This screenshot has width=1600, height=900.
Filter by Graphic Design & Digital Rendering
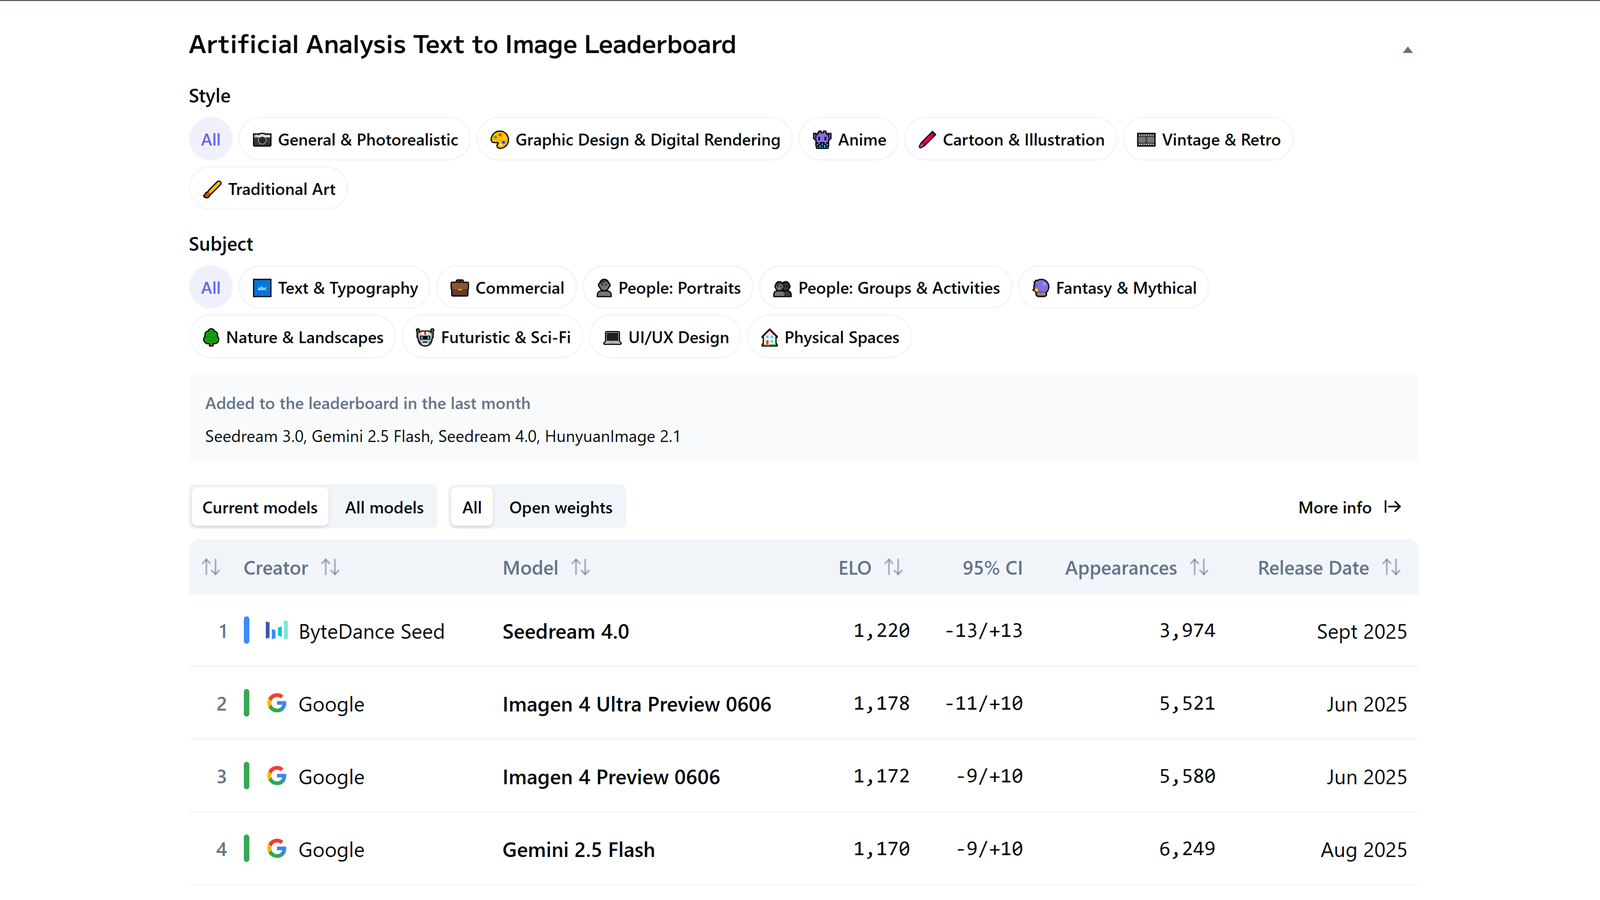click(635, 140)
